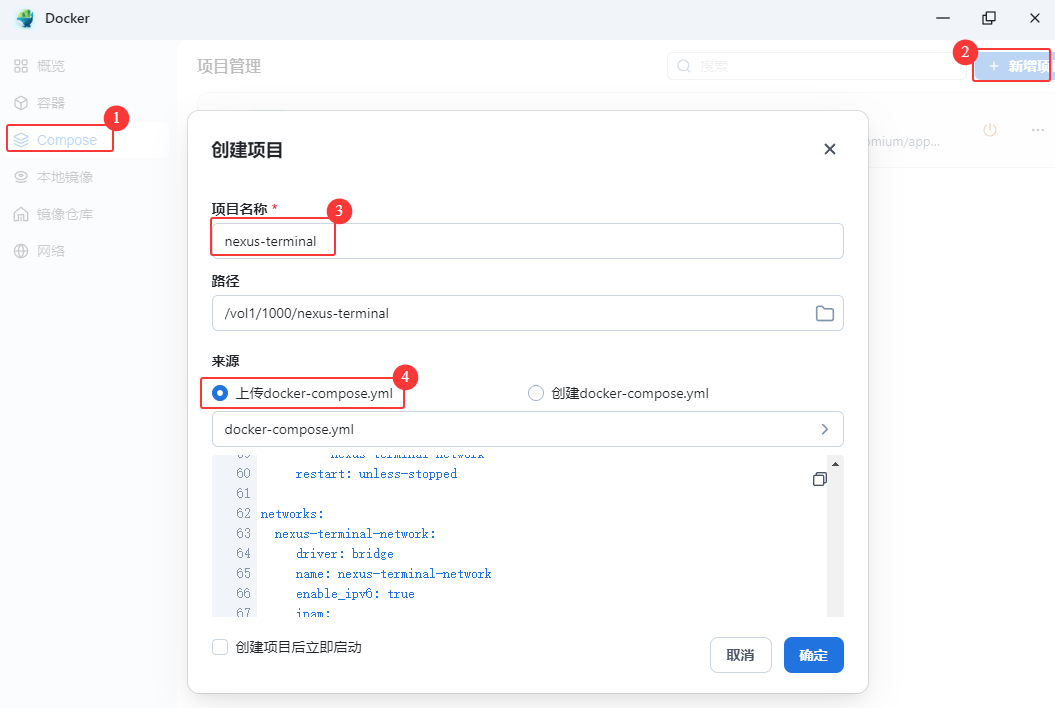
Task: Copy the compose code with copy icon
Action: (x=820, y=479)
